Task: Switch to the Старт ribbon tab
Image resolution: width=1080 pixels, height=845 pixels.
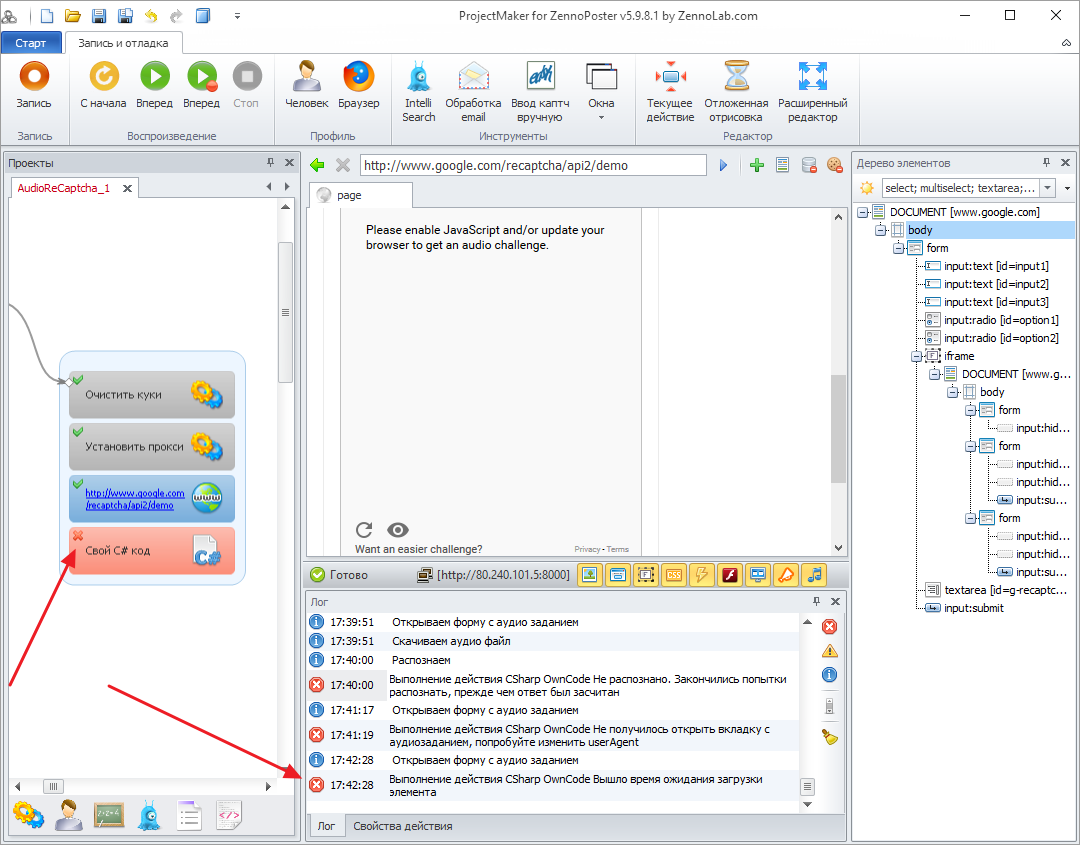Action: click(31, 43)
